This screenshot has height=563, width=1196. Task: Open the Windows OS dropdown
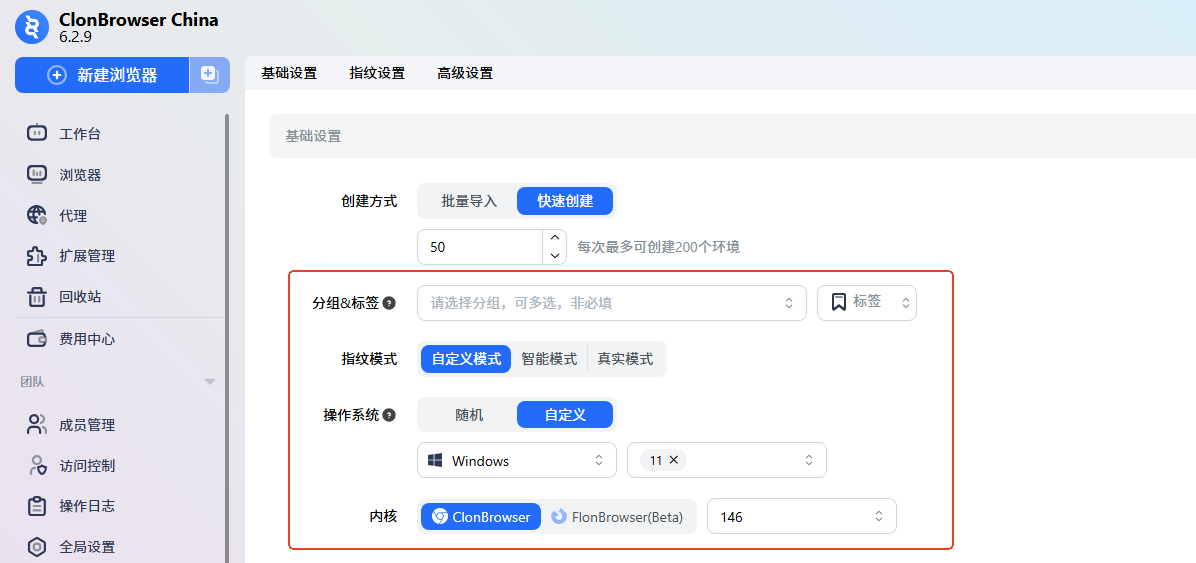pyautogui.click(x=517, y=460)
